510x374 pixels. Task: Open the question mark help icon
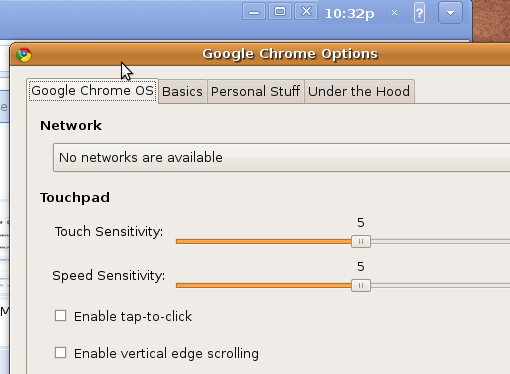tap(419, 13)
